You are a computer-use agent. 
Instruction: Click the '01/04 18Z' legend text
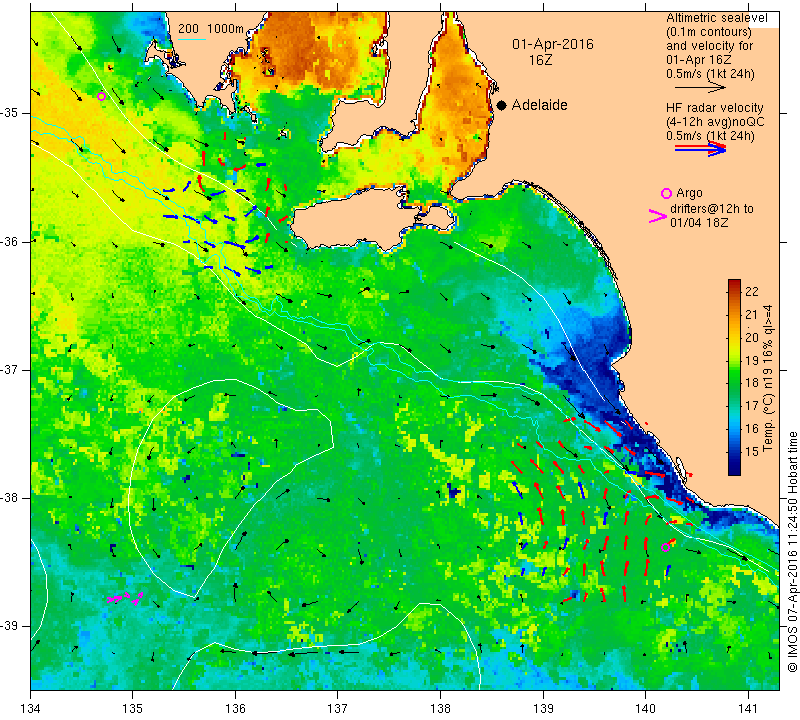[x=699, y=223]
